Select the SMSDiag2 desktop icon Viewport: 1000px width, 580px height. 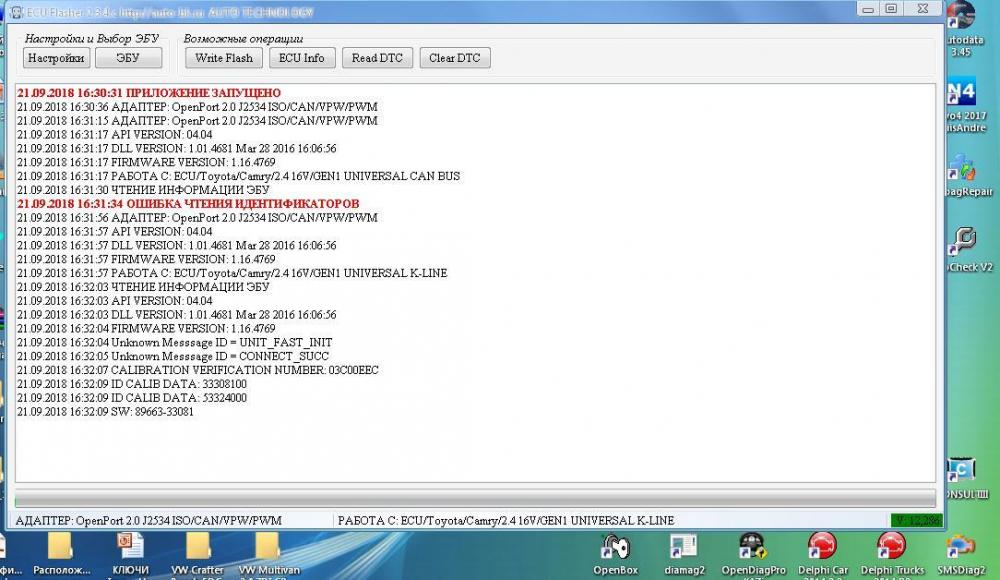point(960,547)
